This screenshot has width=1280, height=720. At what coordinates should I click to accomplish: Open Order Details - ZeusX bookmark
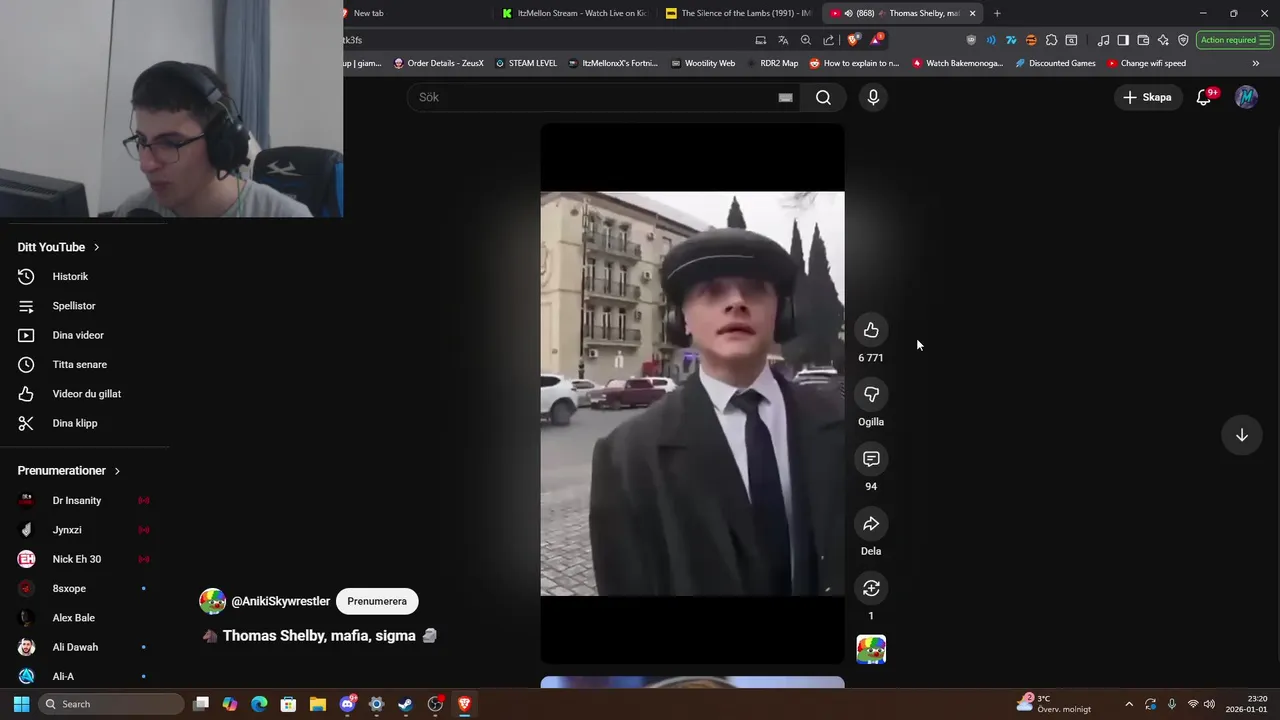tap(438, 63)
